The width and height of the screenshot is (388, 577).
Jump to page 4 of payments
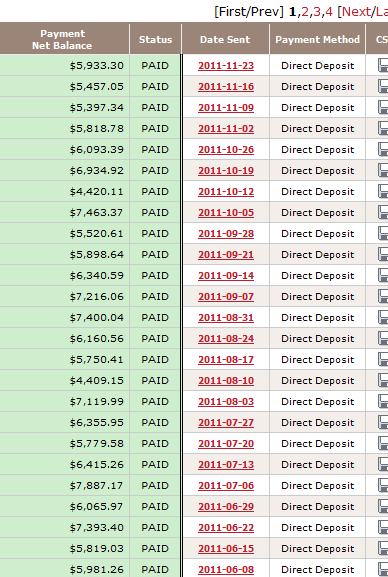click(329, 12)
